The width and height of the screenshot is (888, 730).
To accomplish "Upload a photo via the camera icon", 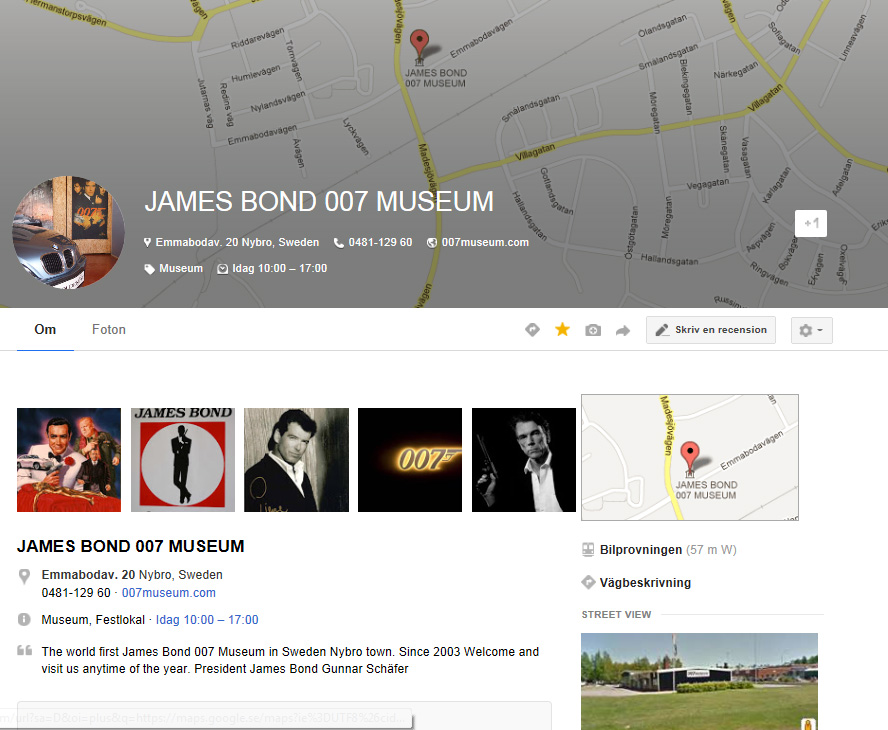I will 592,329.
